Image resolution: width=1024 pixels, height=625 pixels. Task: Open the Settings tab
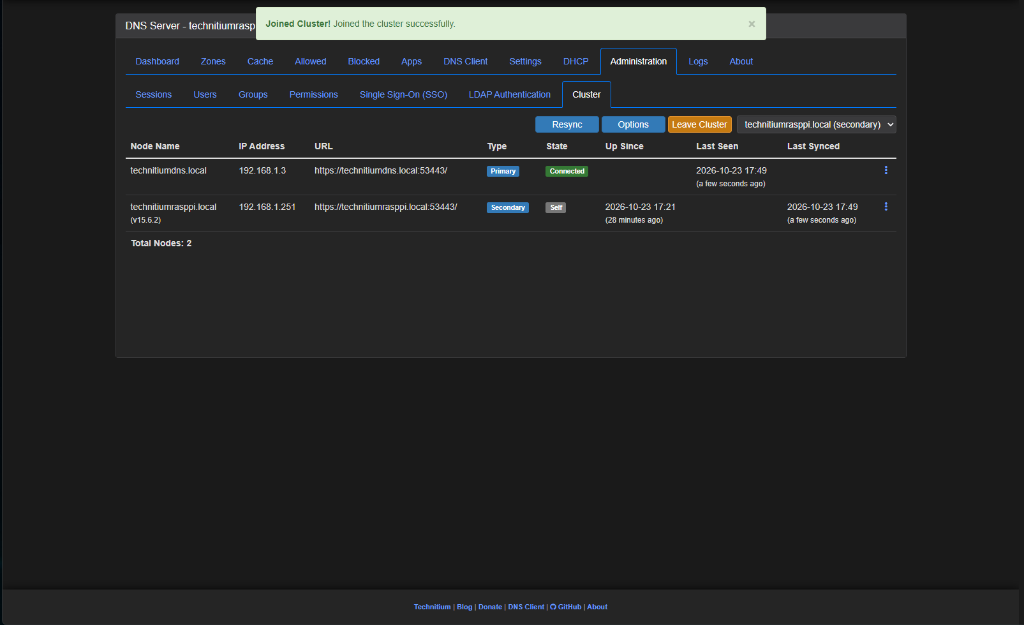[x=525, y=61]
